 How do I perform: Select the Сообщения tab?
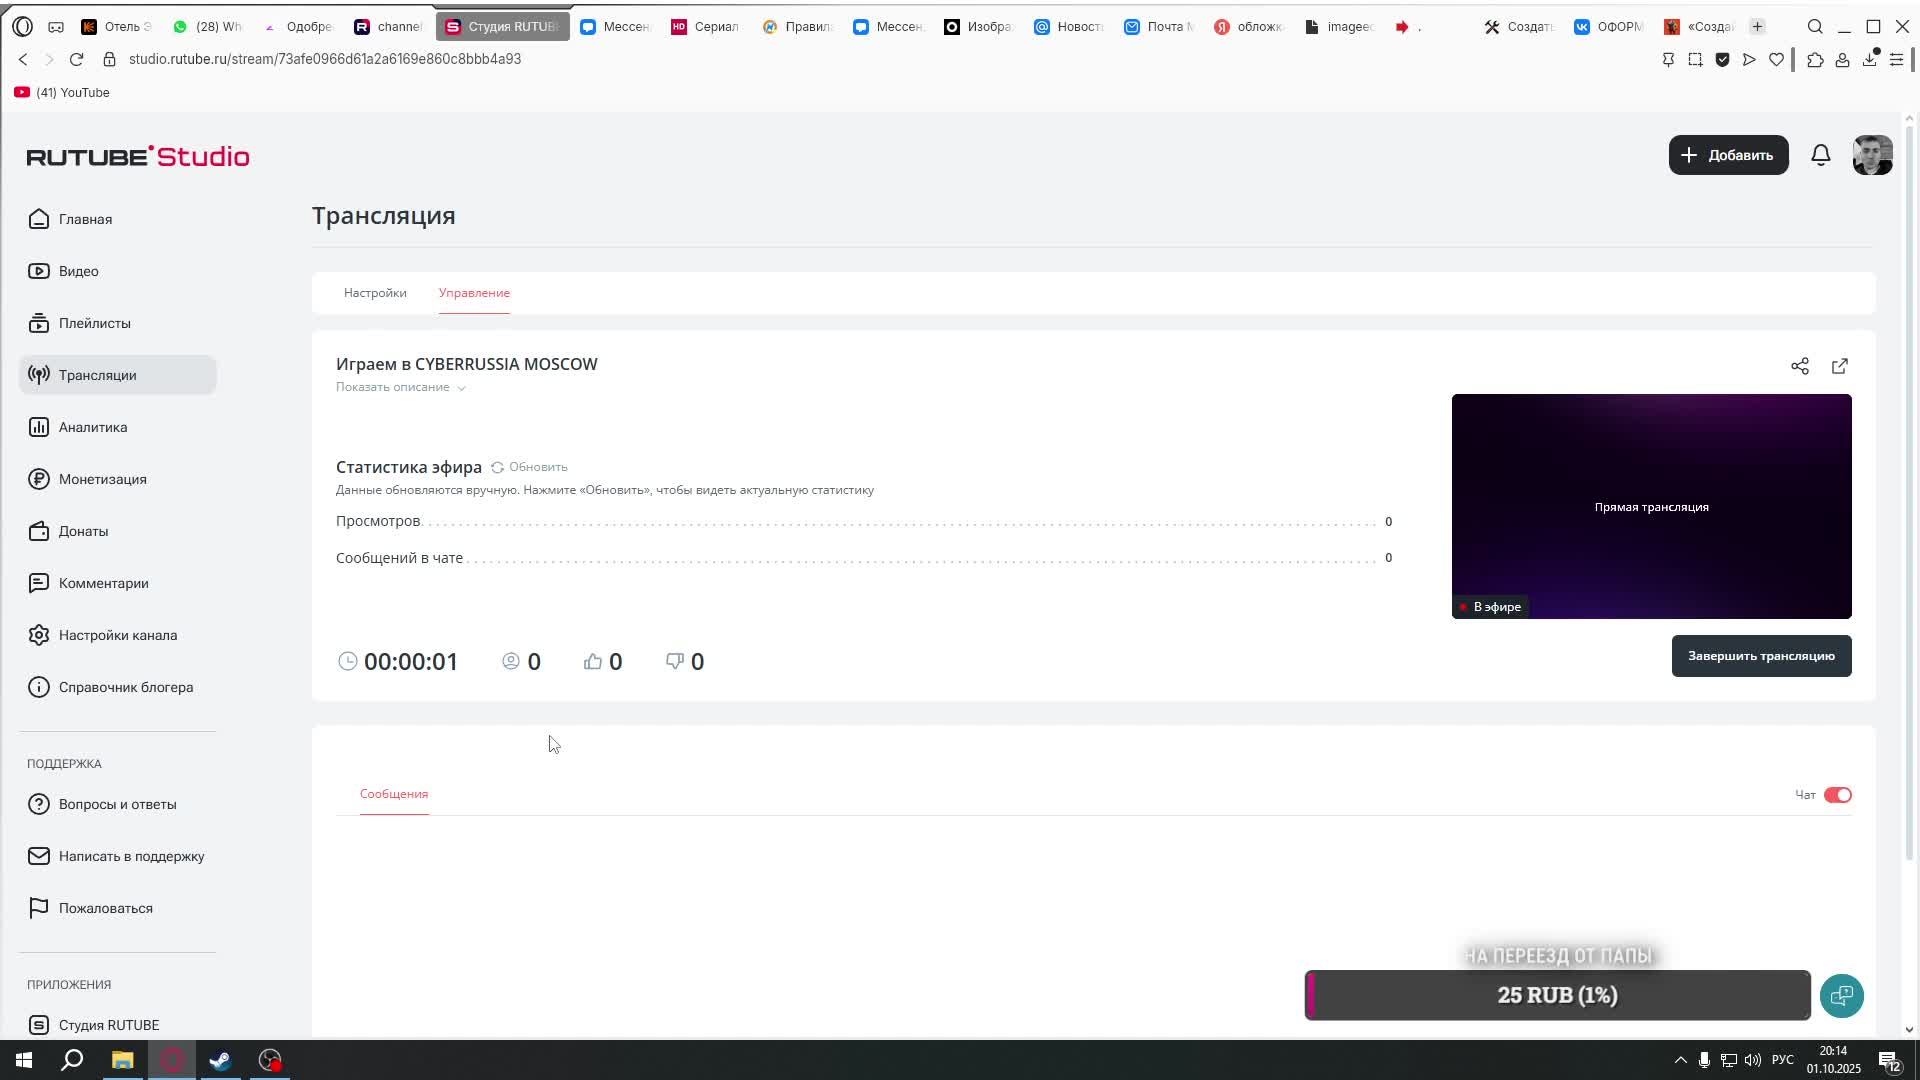click(x=393, y=794)
